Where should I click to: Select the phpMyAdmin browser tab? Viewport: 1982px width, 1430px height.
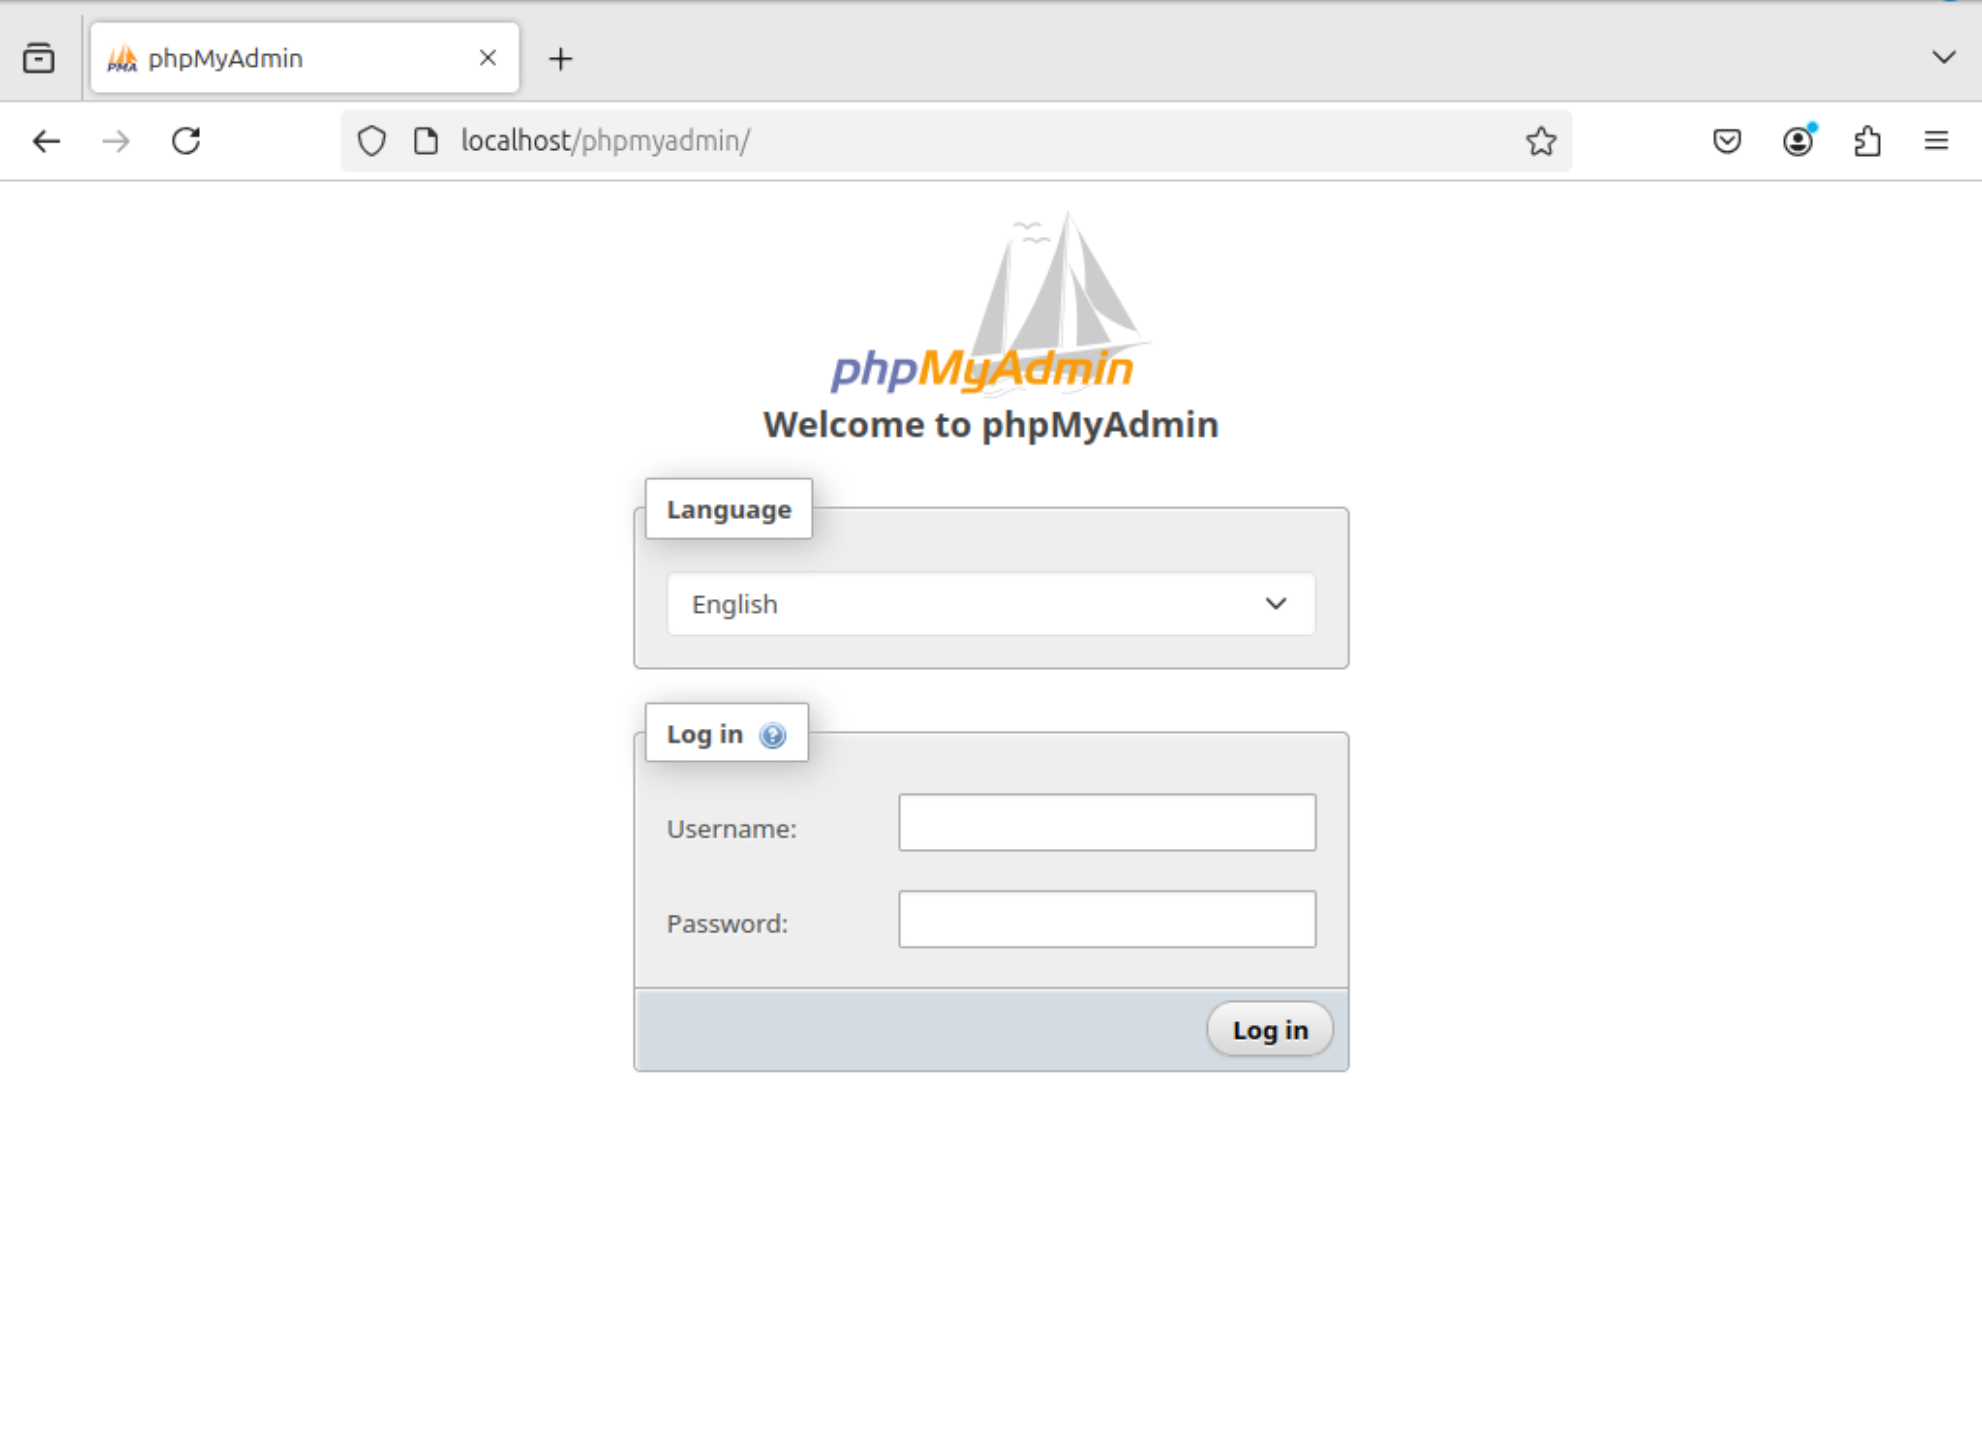coord(250,57)
